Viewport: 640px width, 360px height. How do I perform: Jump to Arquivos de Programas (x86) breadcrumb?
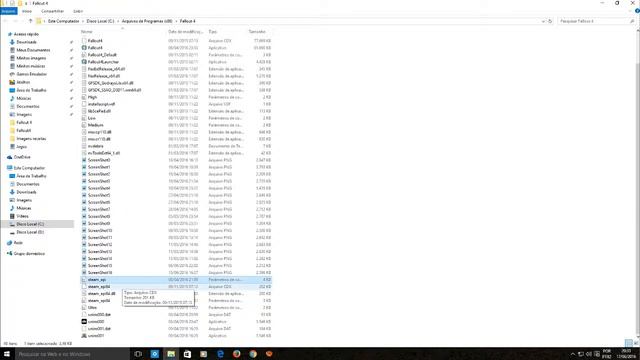pyautogui.click(x=147, y=21)
